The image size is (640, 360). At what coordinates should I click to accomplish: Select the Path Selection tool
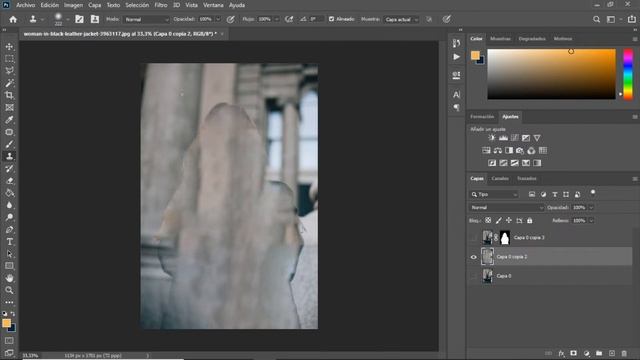pos(9,254)
